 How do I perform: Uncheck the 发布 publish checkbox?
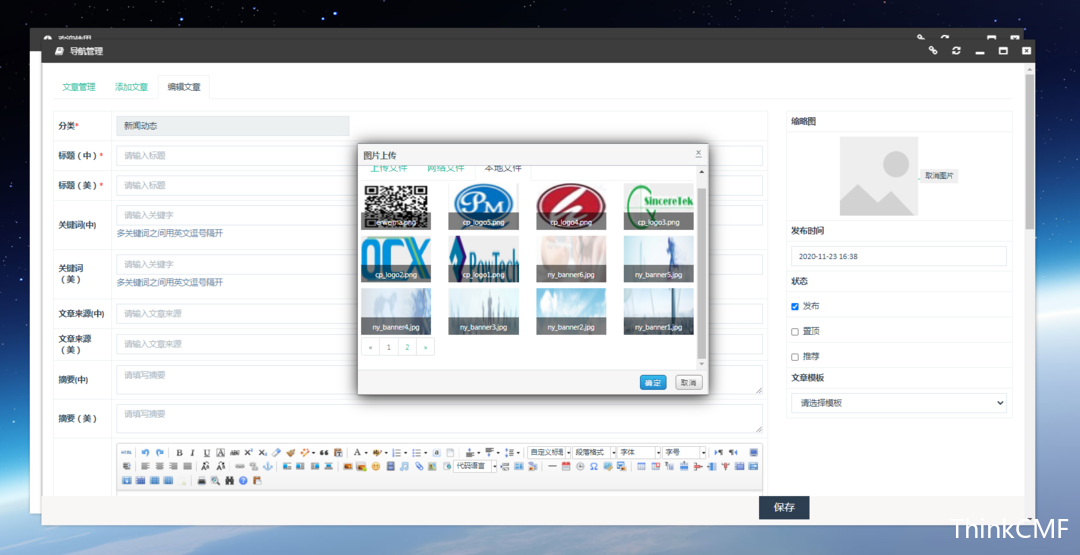(x=795, y=306)
